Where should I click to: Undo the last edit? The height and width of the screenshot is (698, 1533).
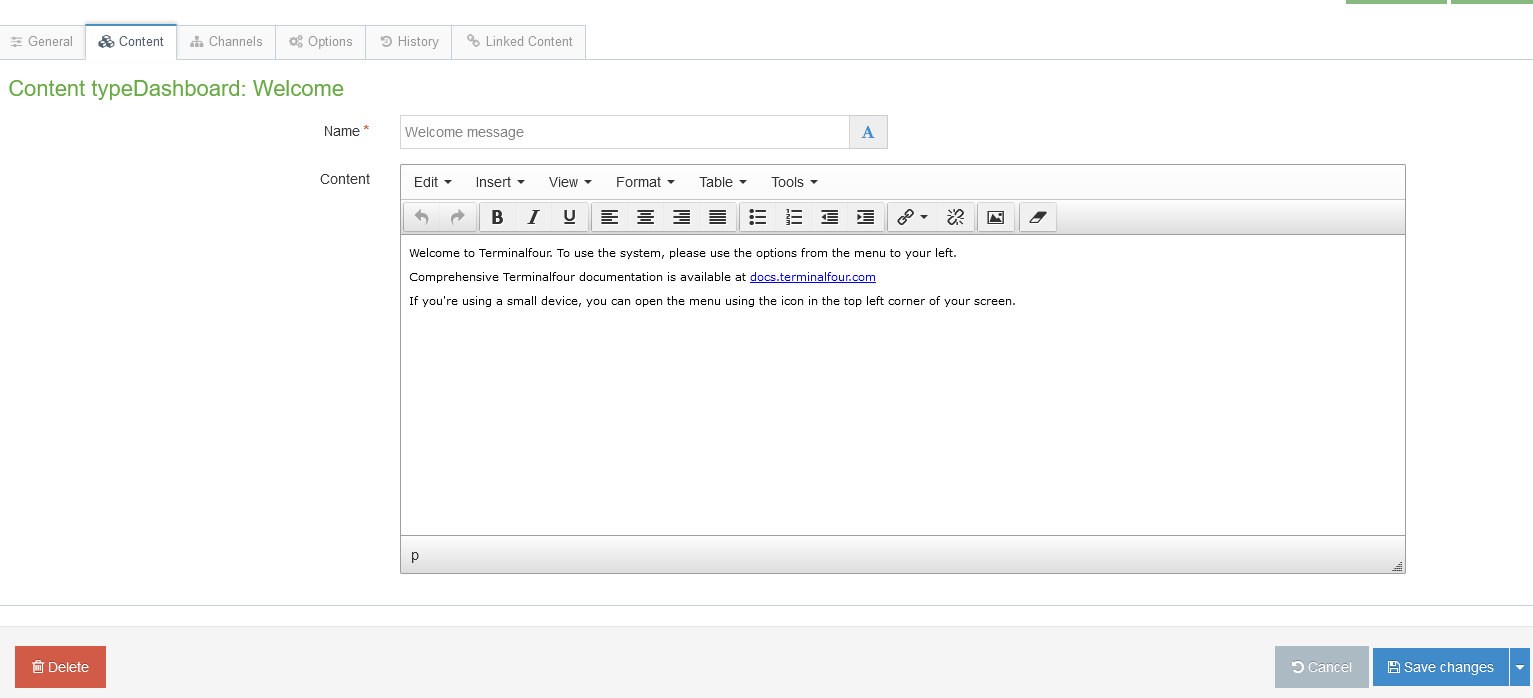[x=421, y=217]
